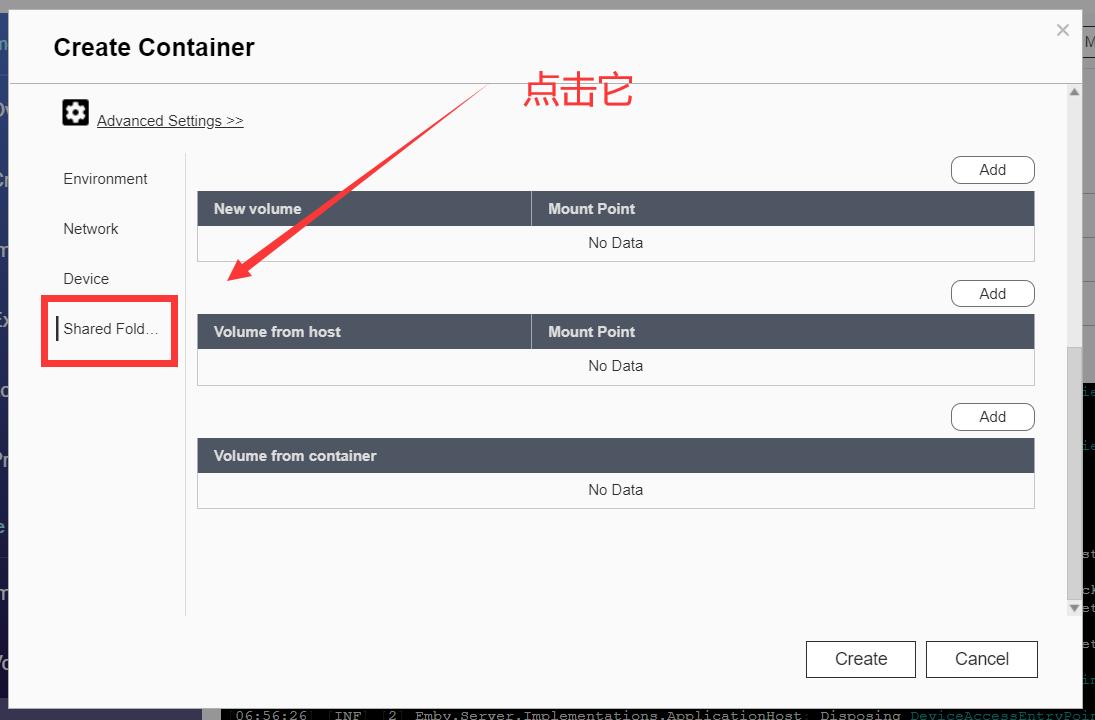This screenshot has height=720, width=1095.
Task: Close the Create Container dialog
Action: tap(1062, 29)
